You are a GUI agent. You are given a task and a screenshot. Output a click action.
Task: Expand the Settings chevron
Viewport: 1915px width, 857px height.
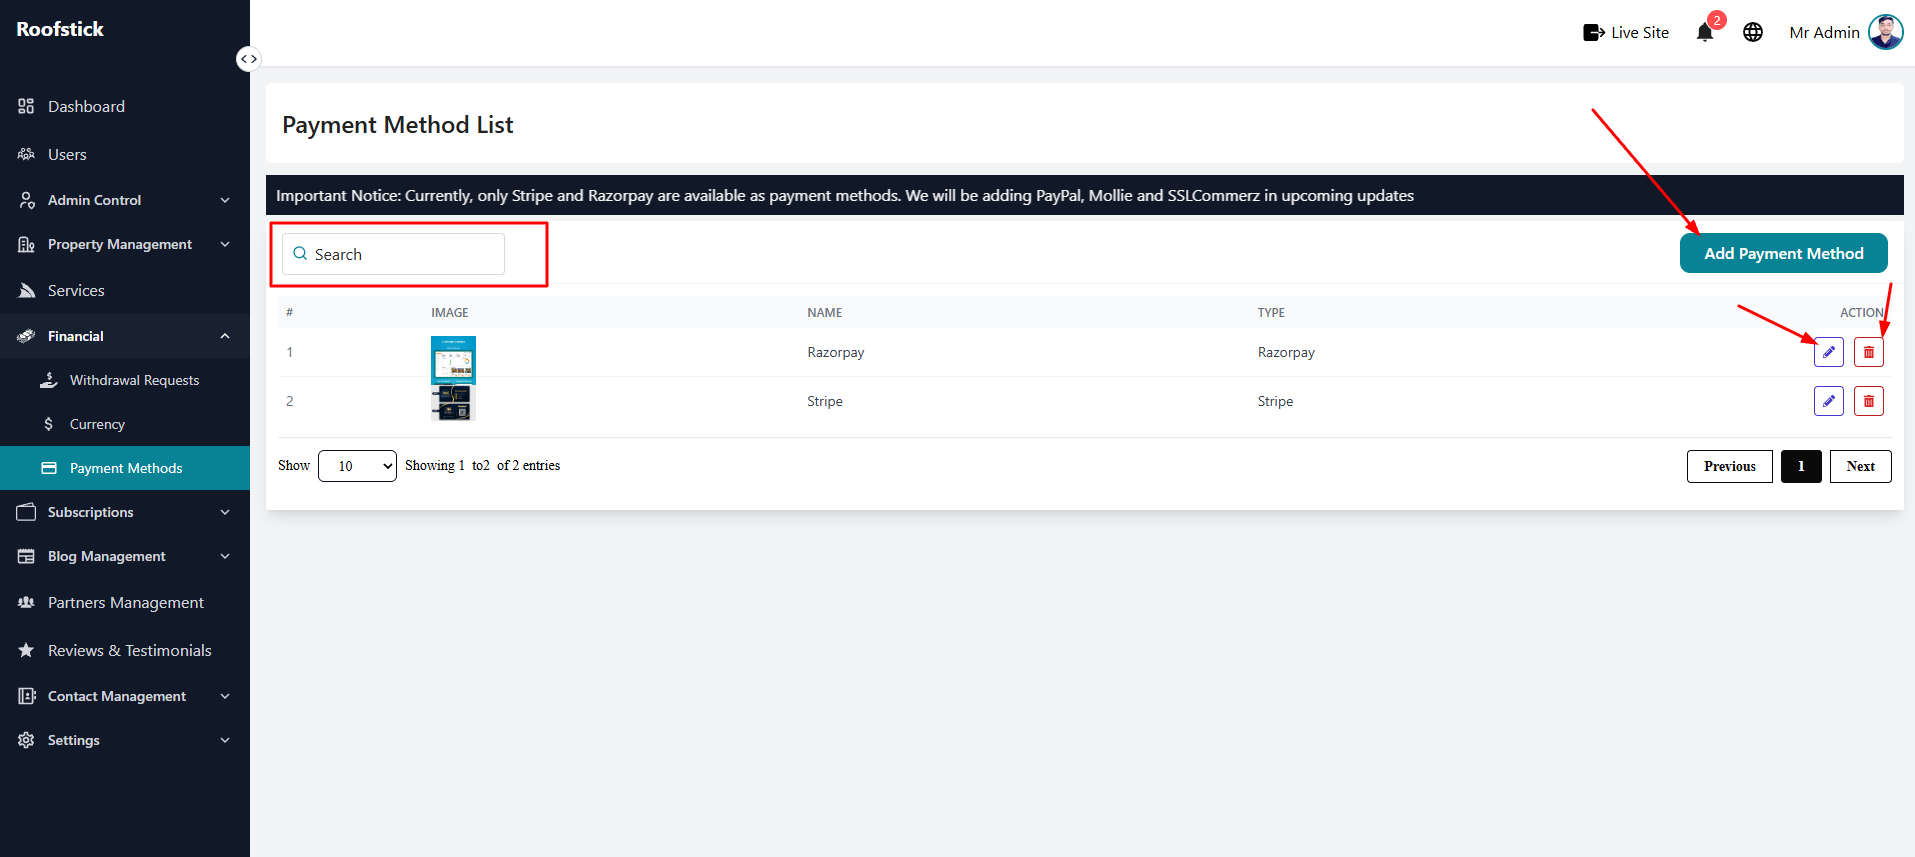225,740
